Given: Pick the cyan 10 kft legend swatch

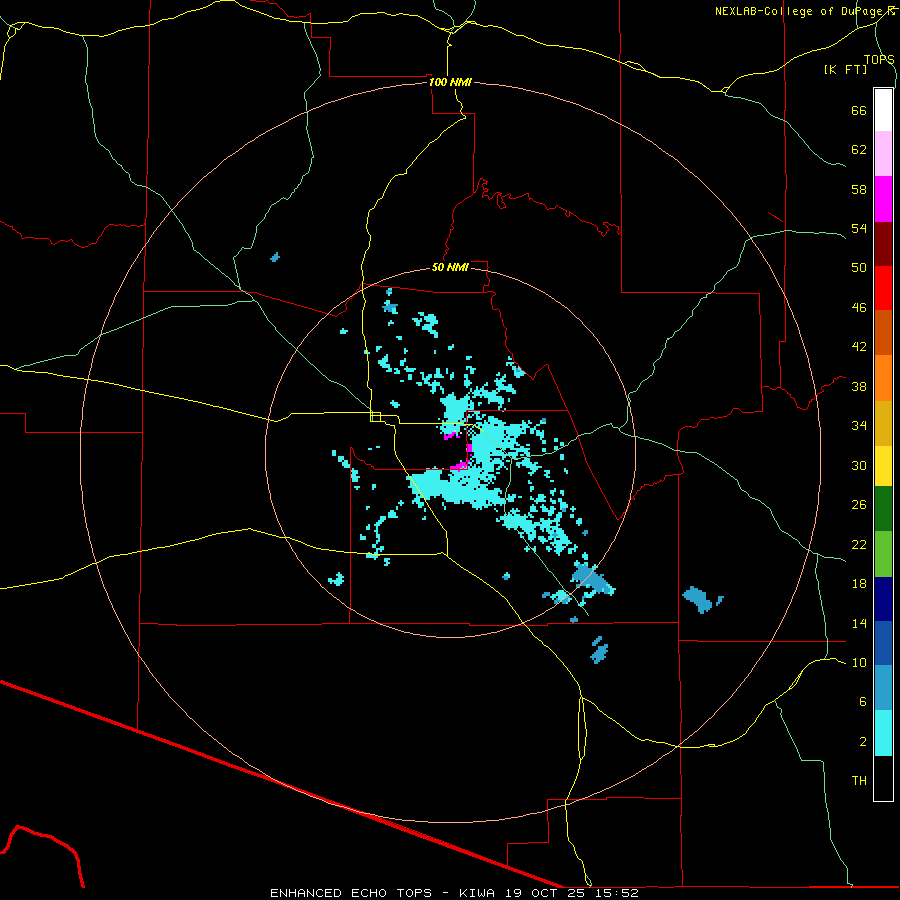Looking at the screenshot, I should (x=883, y=733).
